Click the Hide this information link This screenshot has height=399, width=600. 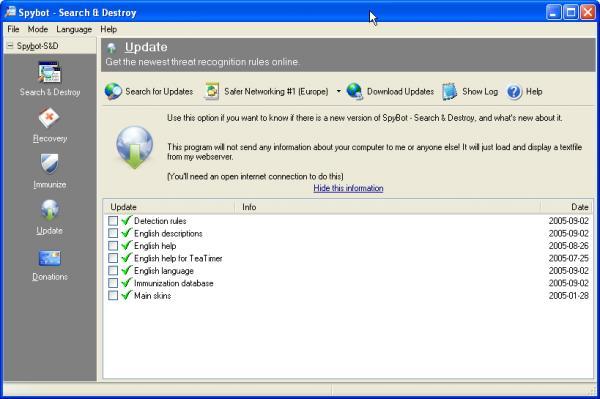tap(348, 188)
